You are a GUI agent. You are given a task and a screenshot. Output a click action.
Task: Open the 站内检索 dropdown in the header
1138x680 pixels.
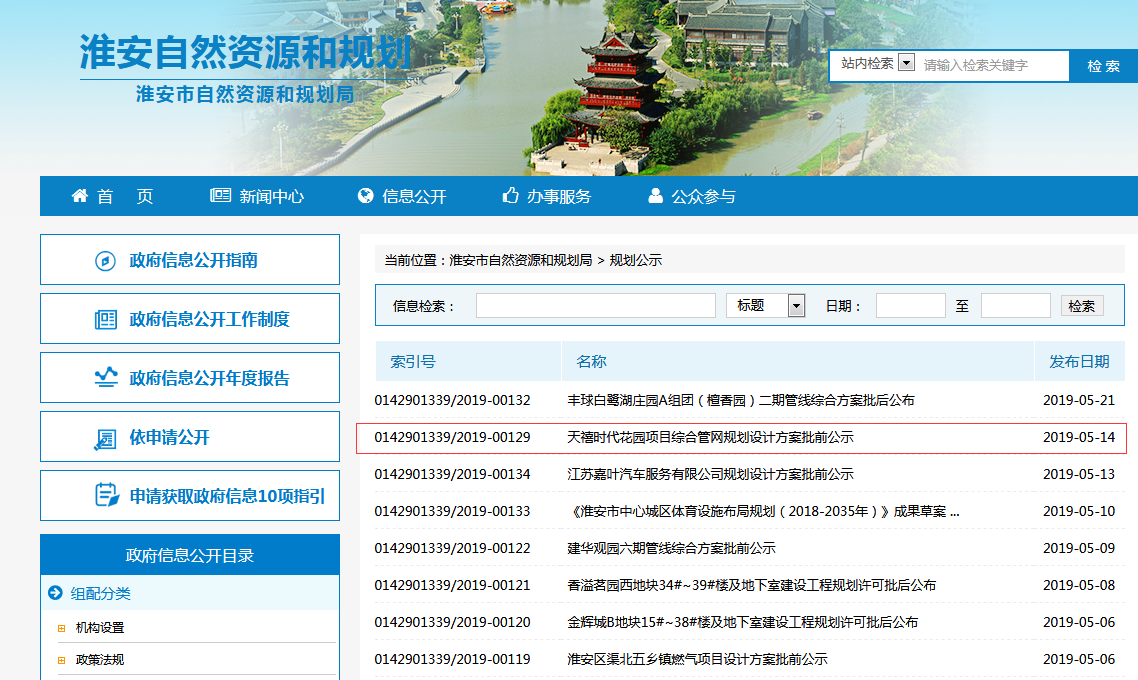(x=906, y=63)
